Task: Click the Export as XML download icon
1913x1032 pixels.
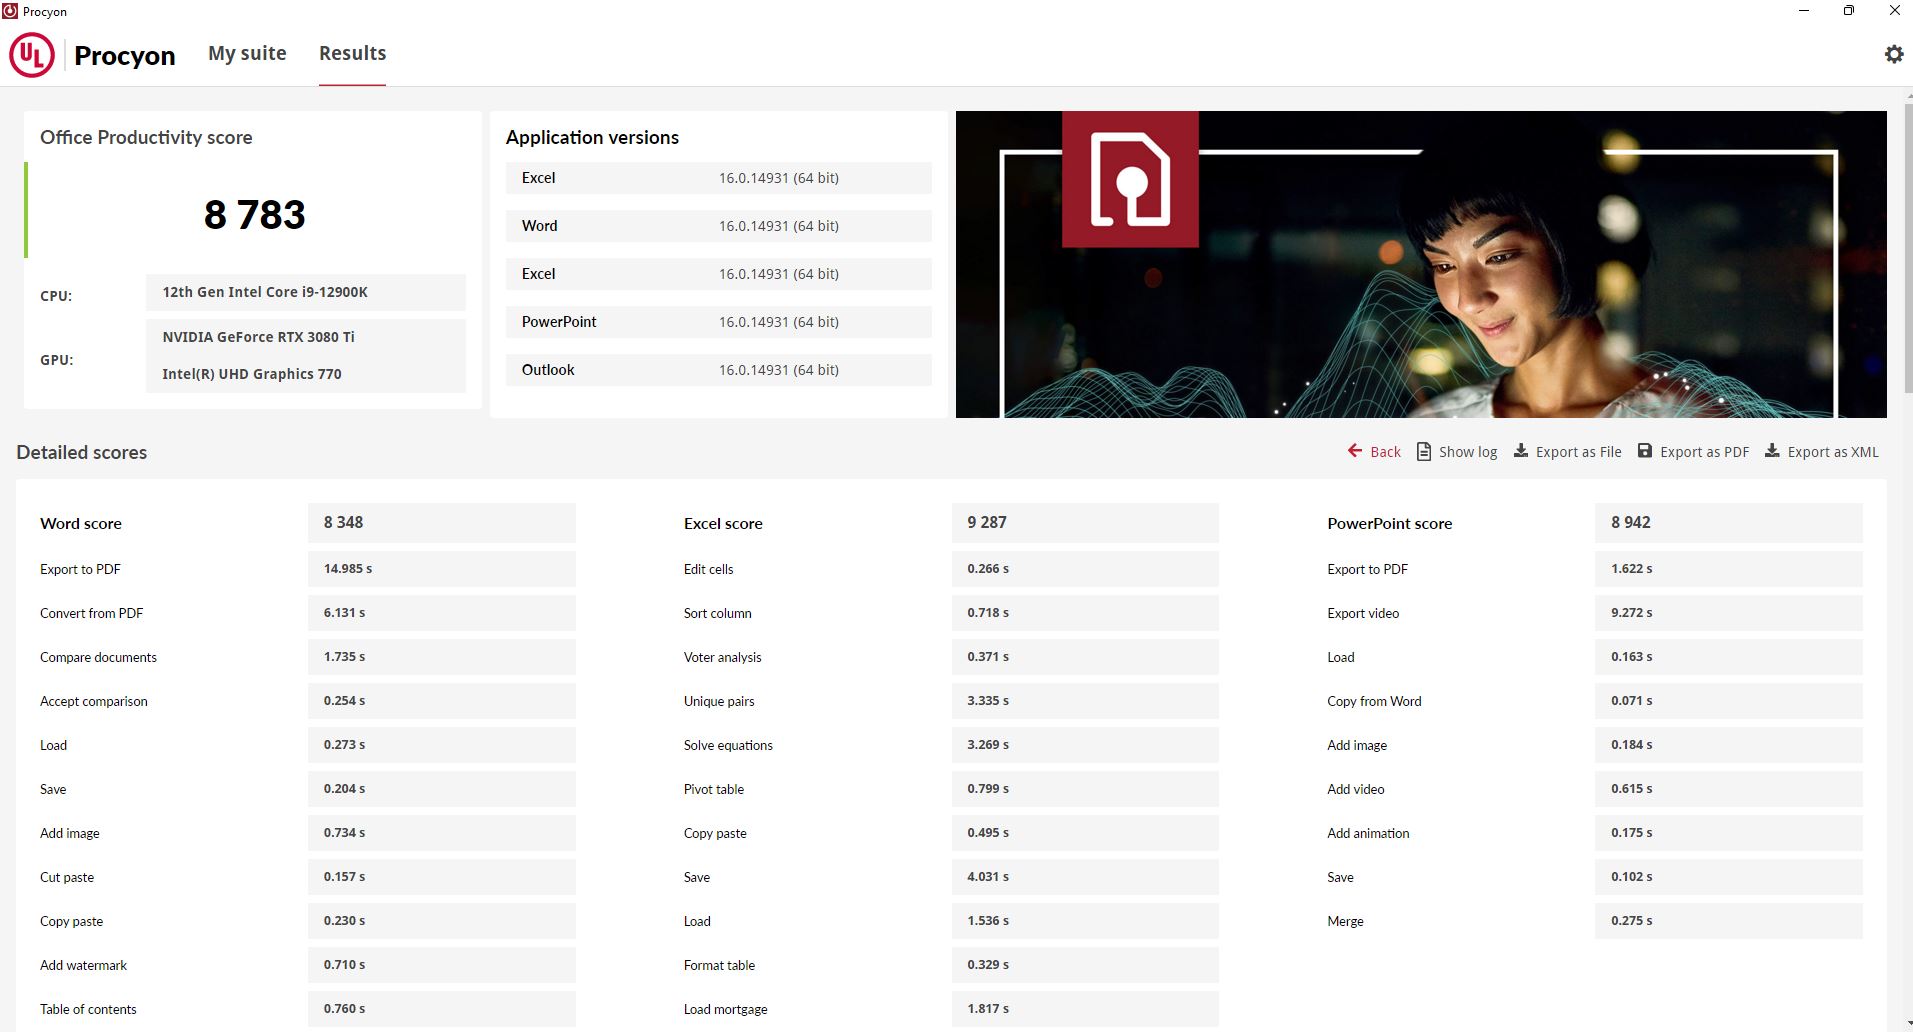Action: tap(1772, 451)
